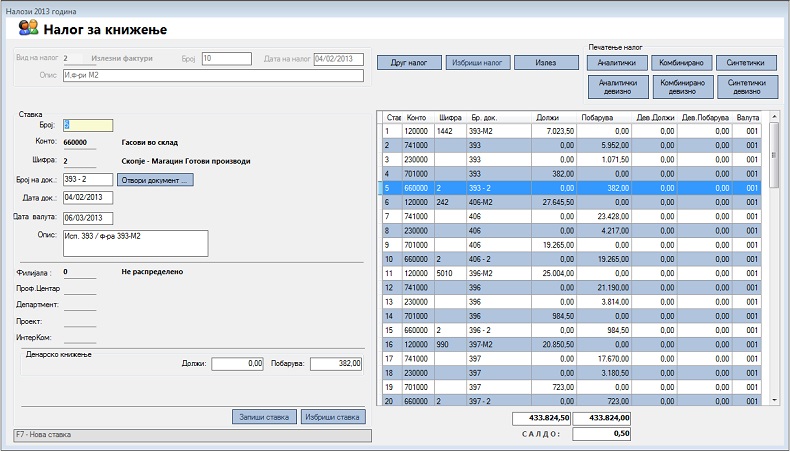Select row 10 with document 406 - 2

(571, 259)
